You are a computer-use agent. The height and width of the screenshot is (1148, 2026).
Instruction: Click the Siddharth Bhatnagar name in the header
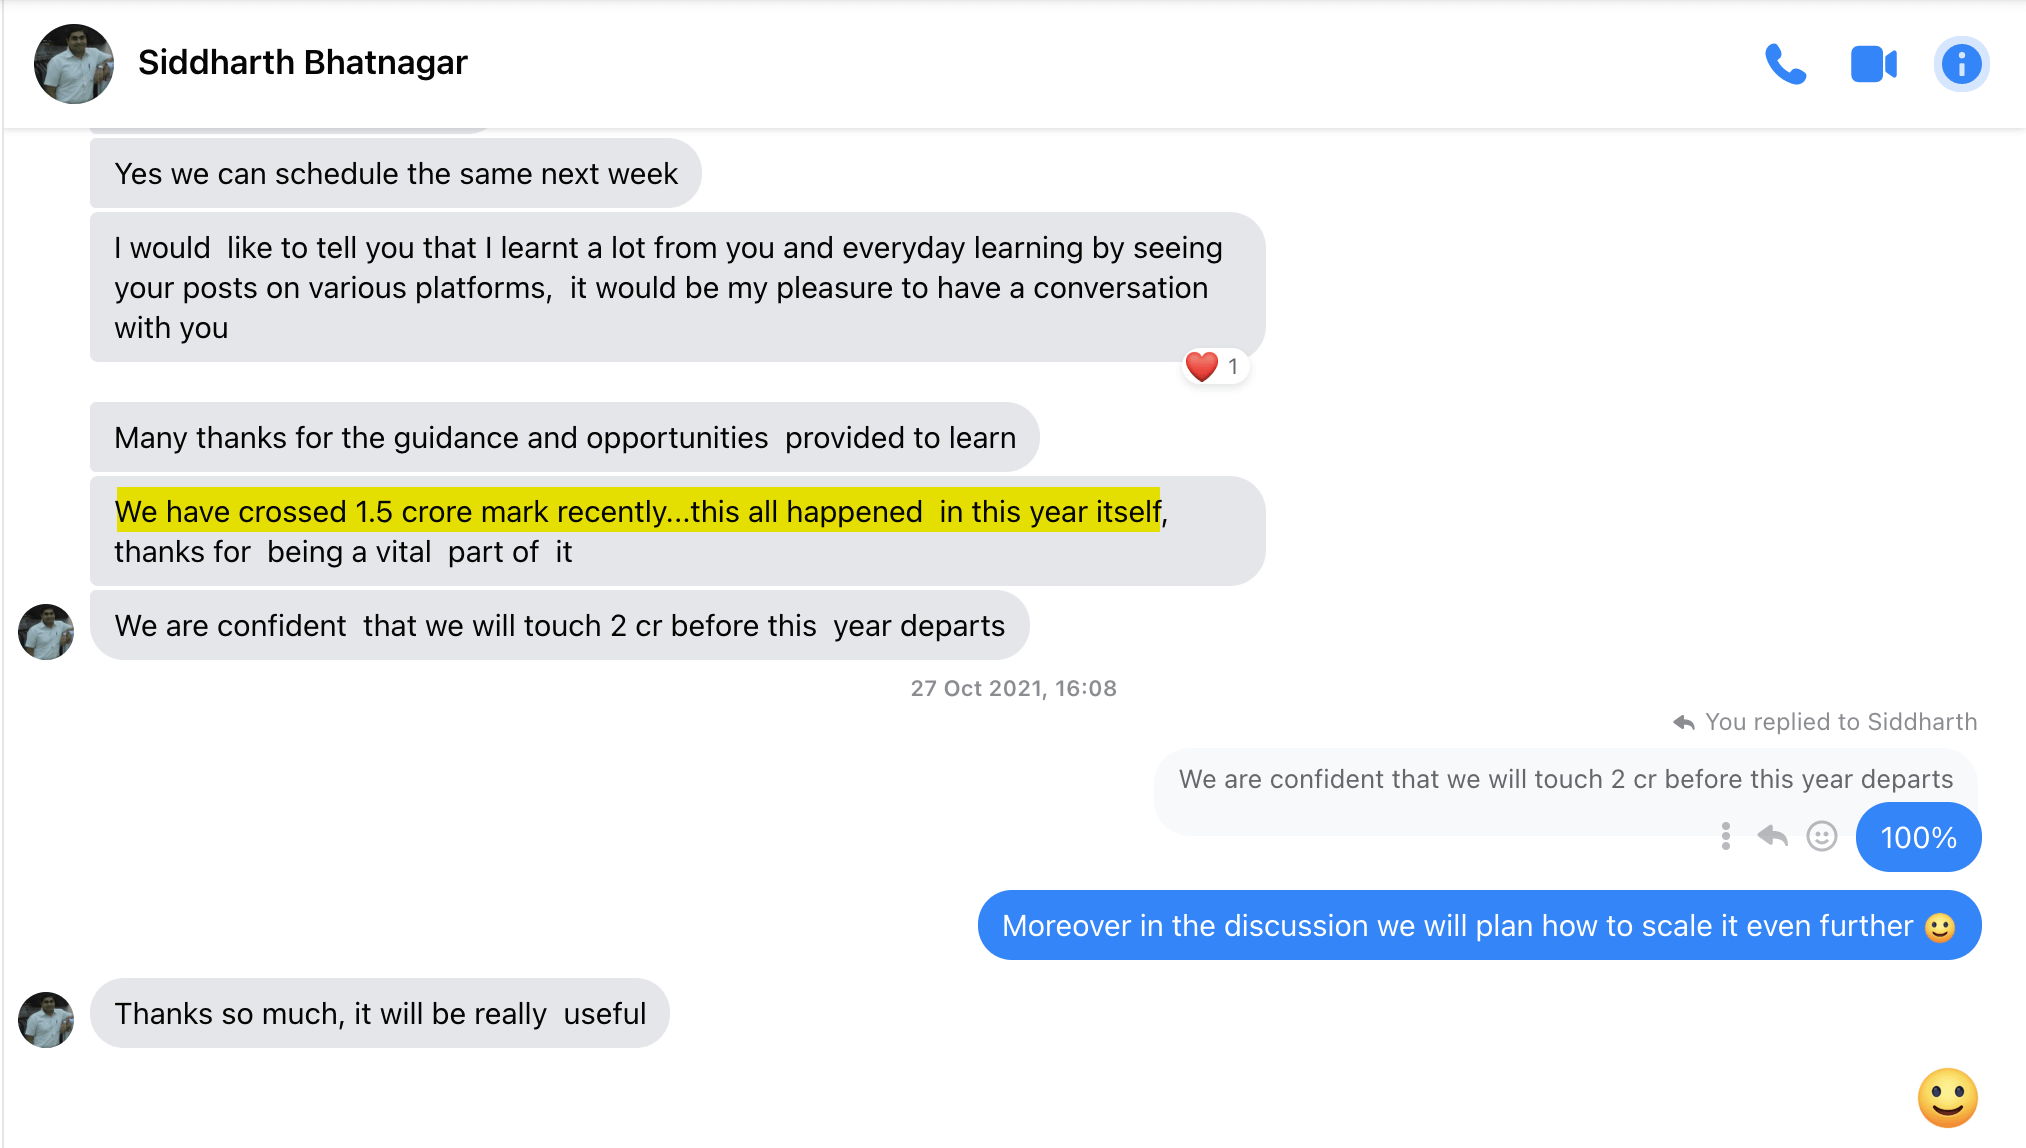coord(302,63)
